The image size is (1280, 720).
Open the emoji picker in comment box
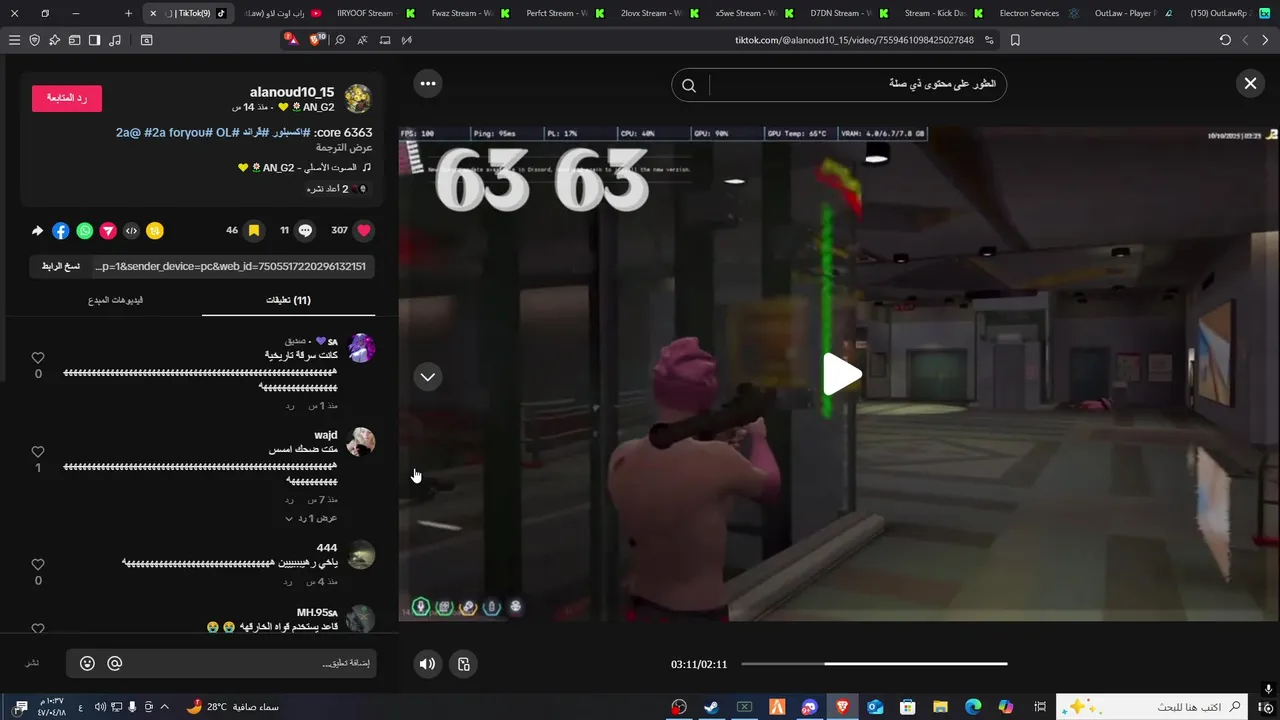(x=88, y=663)
